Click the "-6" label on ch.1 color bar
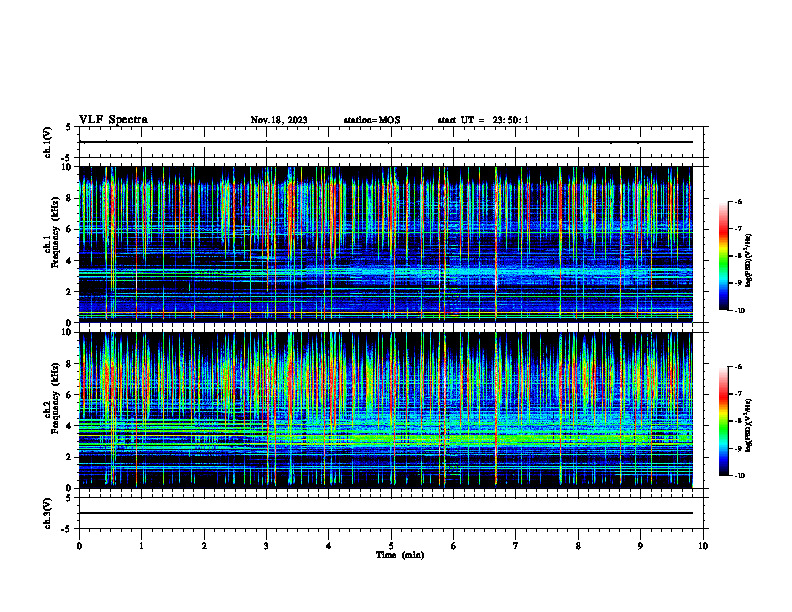 (738, 201)
